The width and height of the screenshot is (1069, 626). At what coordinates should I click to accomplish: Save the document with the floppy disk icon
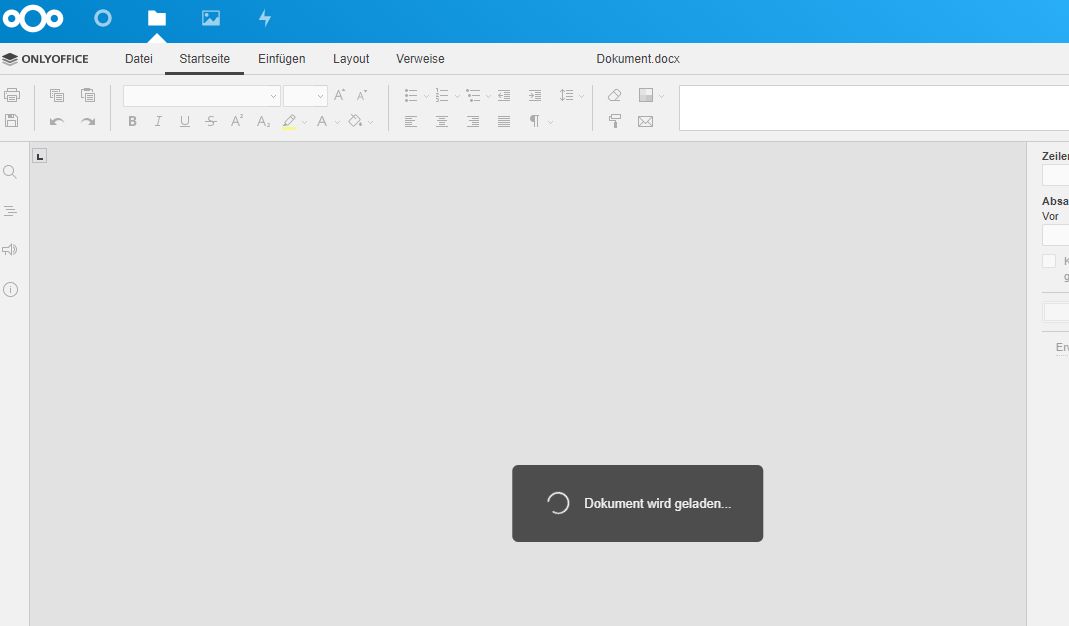[12, 121]
